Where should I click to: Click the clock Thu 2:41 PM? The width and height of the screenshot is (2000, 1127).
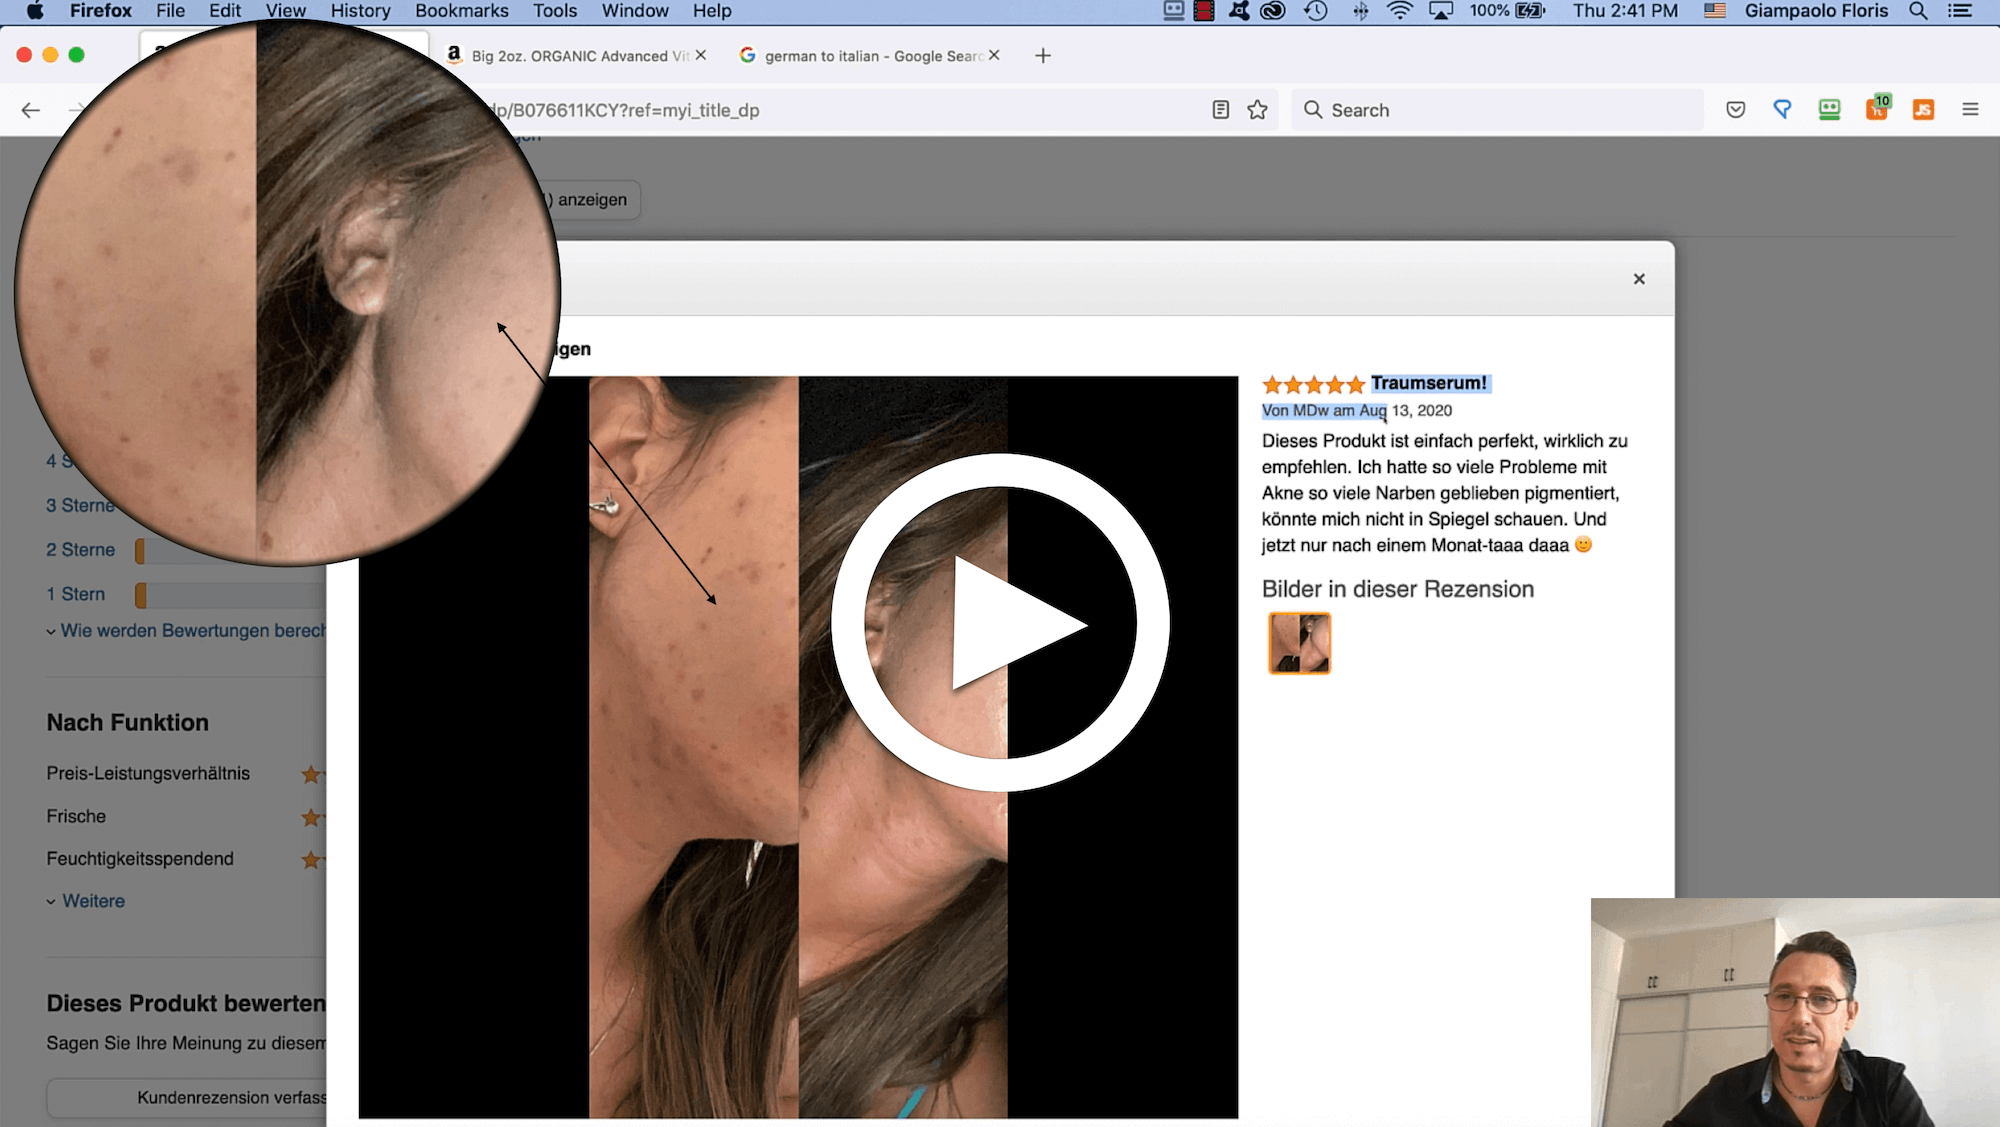pos(1625,11)
